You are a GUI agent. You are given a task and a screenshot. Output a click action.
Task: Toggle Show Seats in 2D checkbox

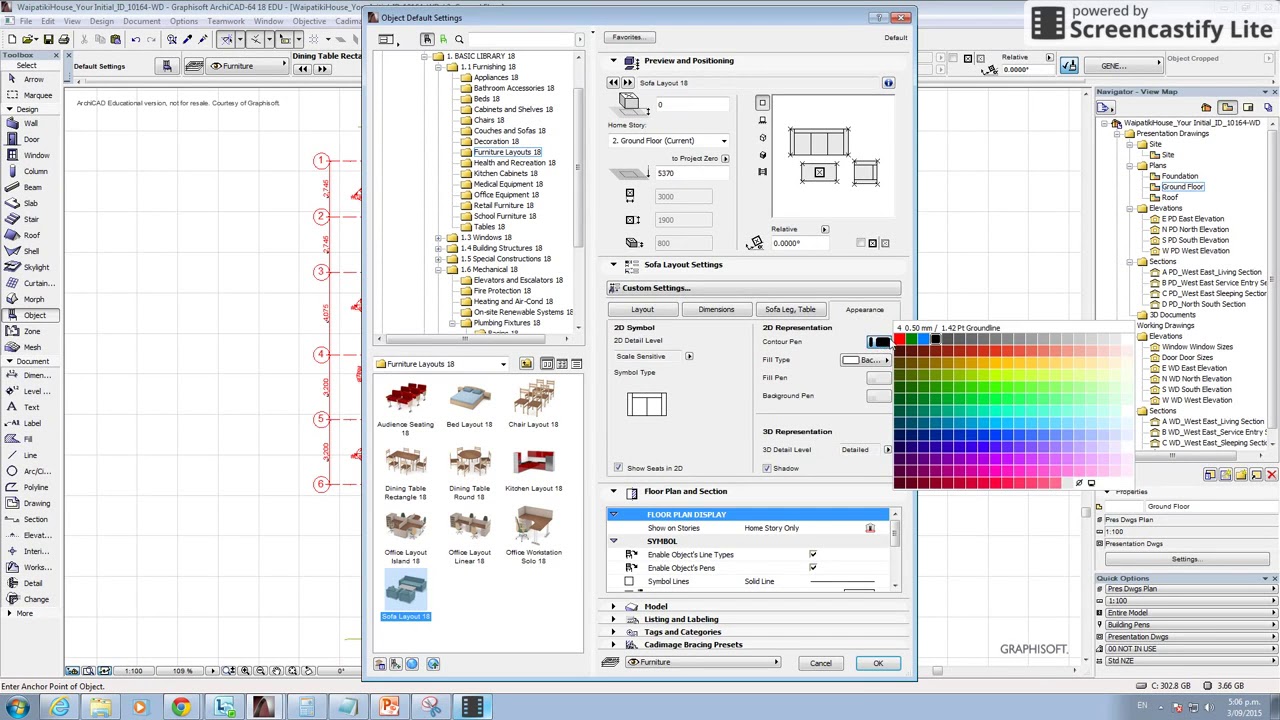pyautogui.click(x=618, y=468)
